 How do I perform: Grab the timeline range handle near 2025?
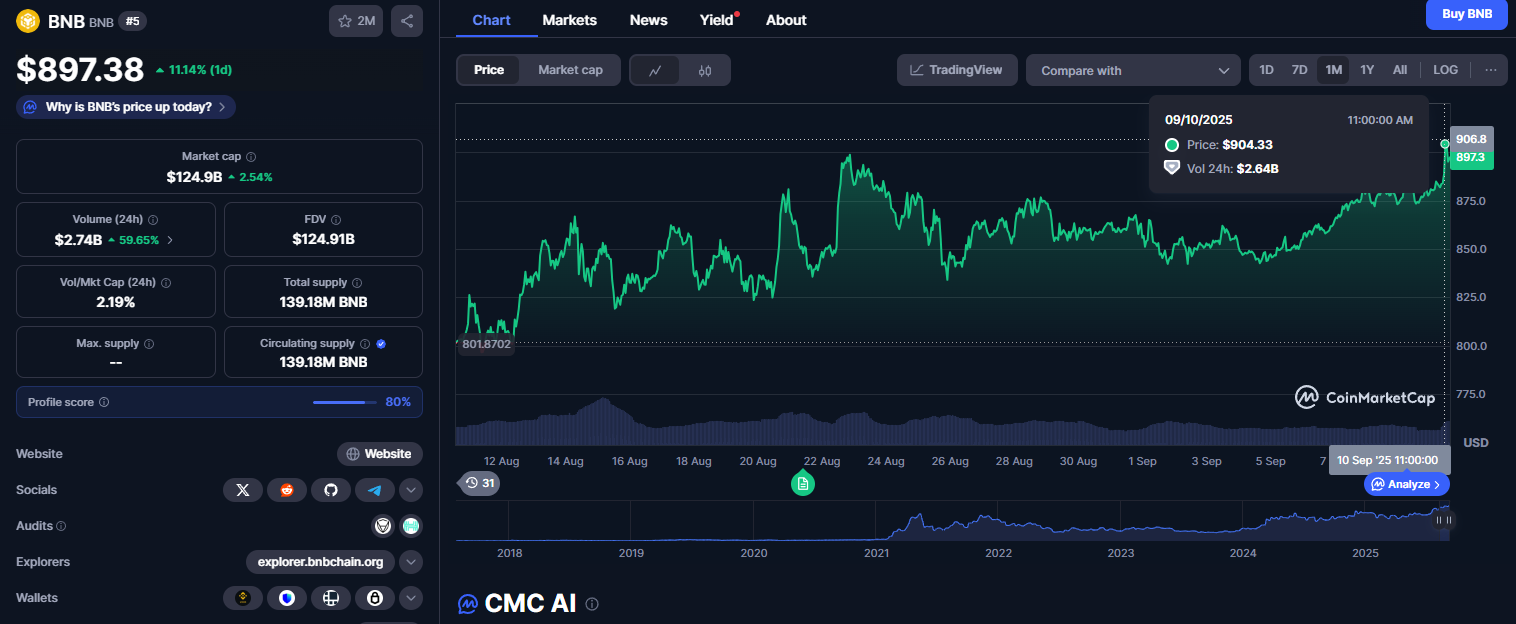[1443, 520]
